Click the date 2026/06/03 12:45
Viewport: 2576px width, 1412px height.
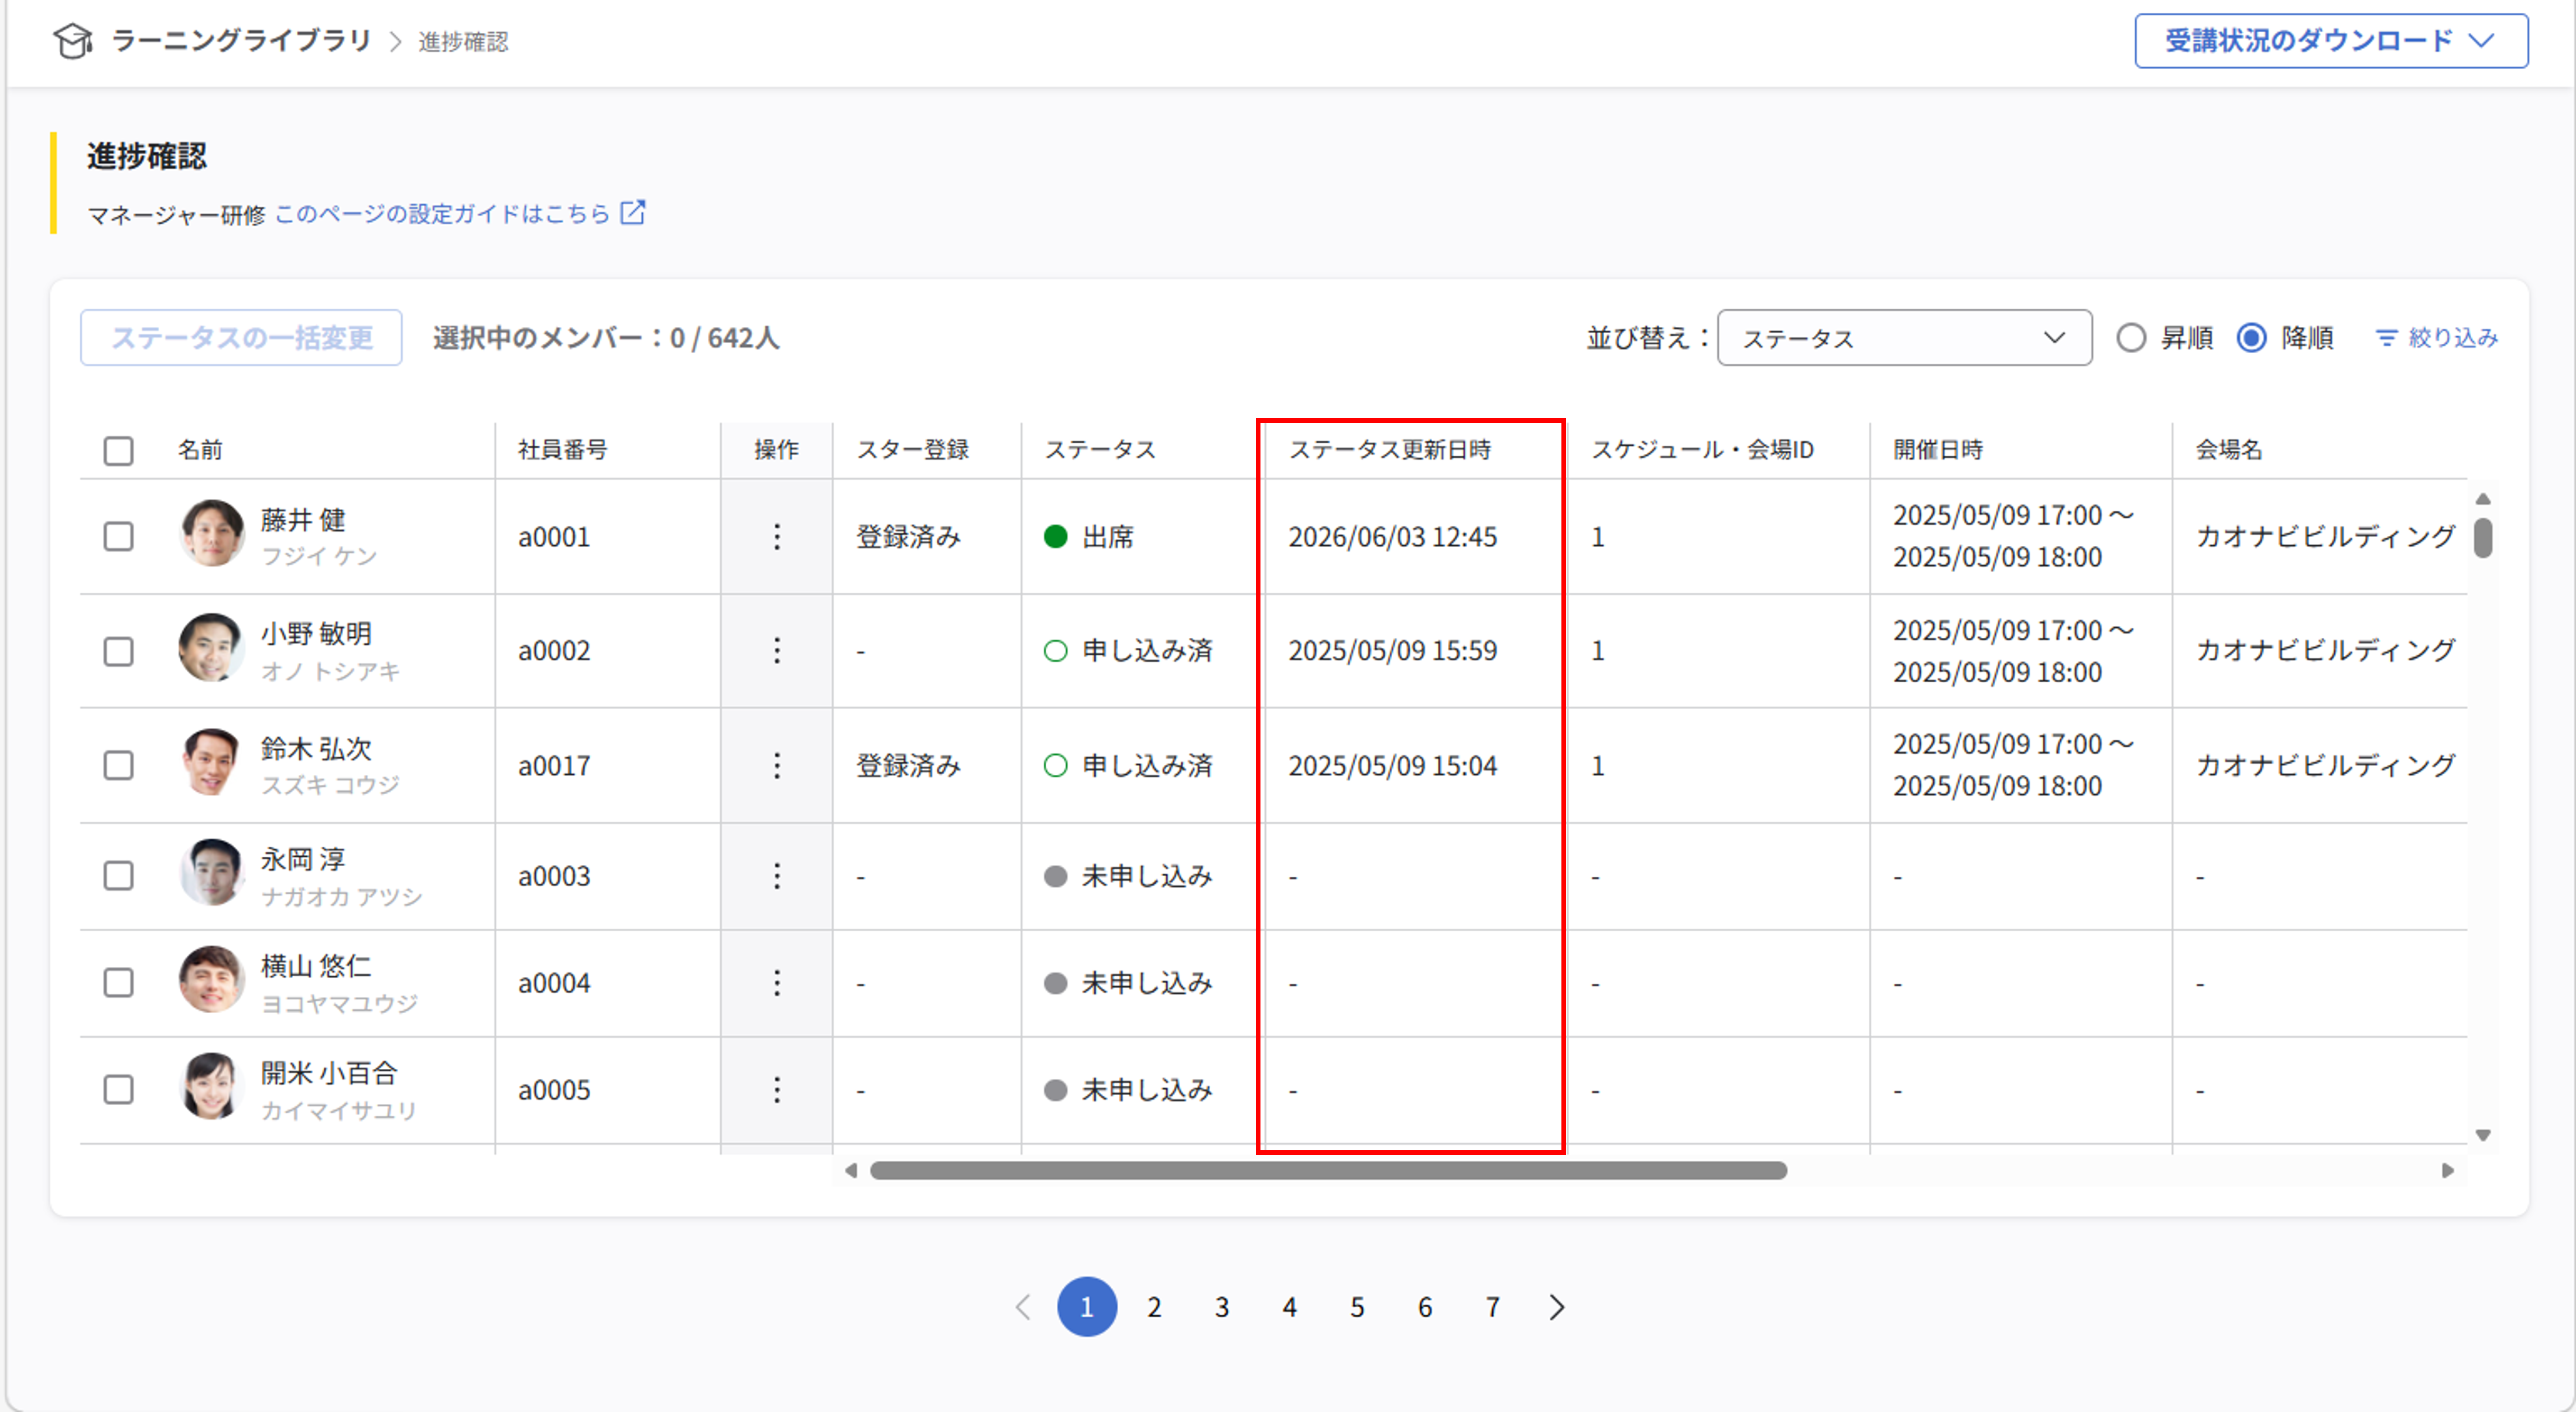coord(1392,537)
